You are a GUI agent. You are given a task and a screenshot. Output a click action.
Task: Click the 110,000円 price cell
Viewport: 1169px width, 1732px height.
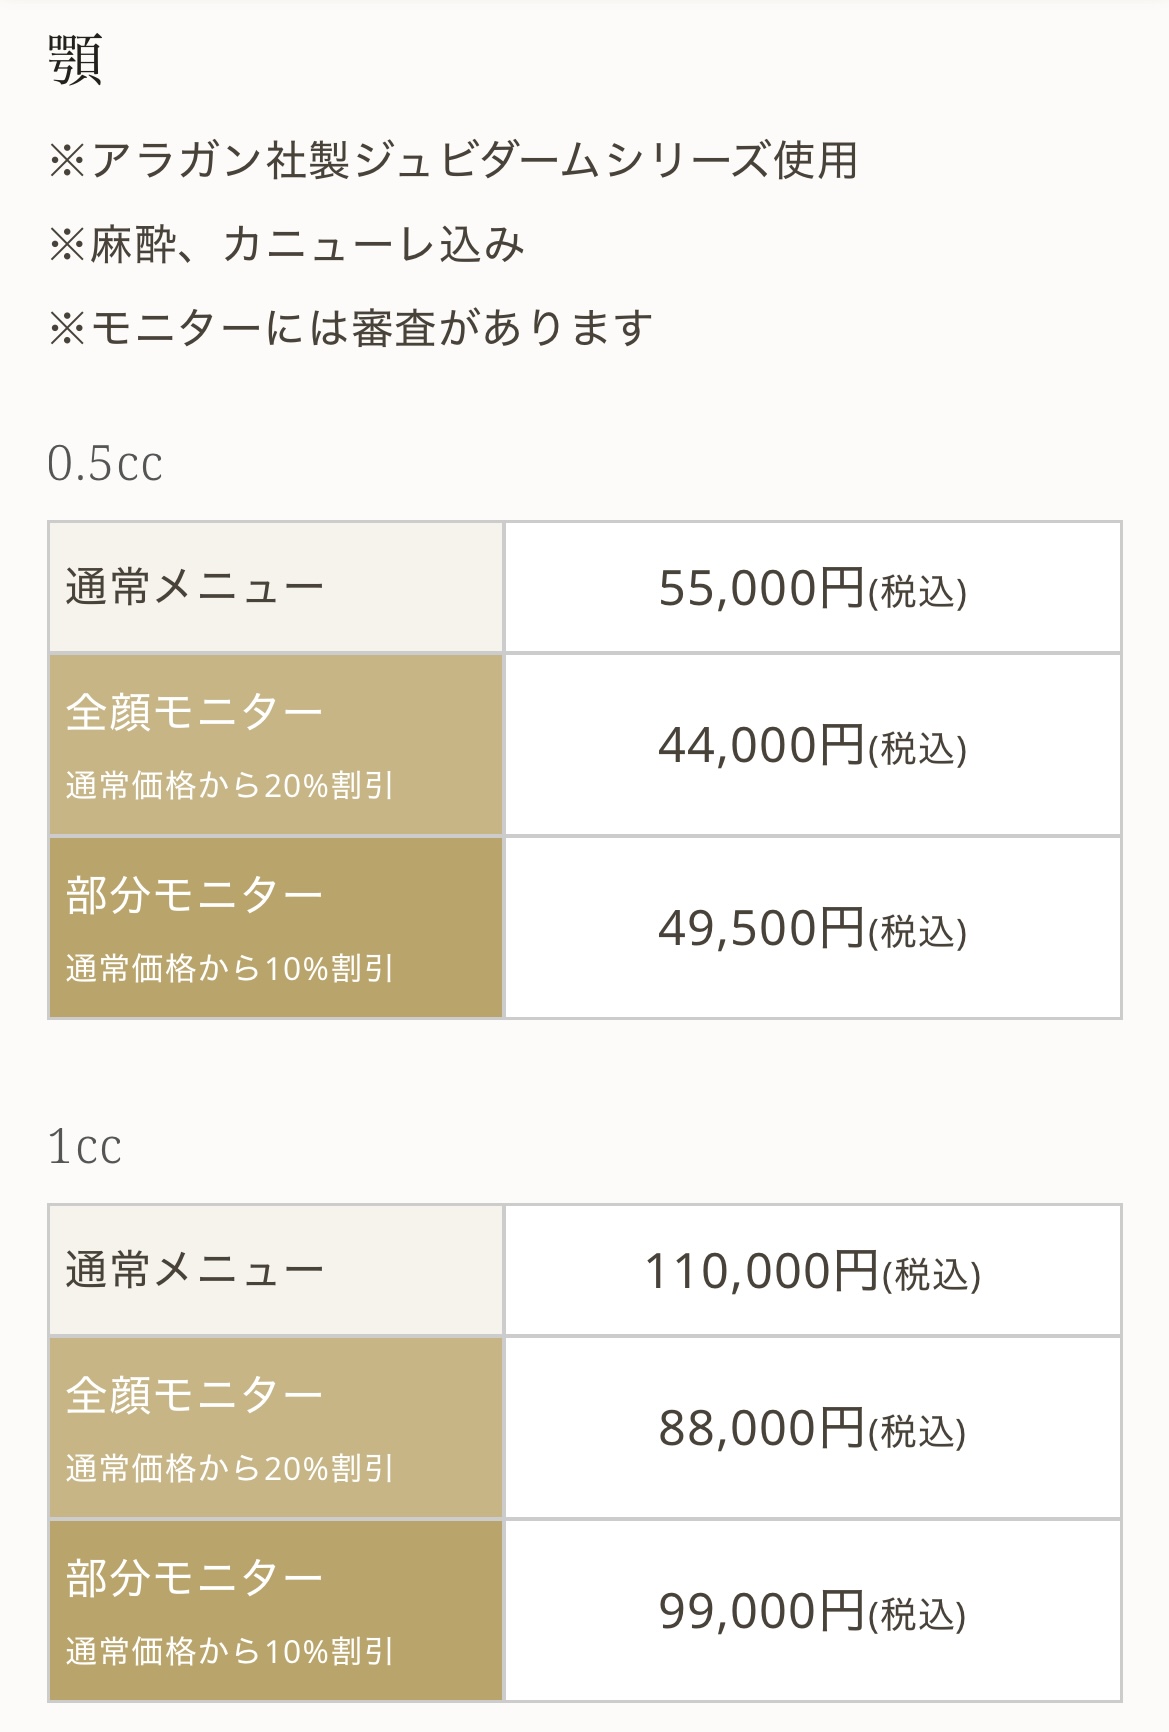pos(812,1271)
